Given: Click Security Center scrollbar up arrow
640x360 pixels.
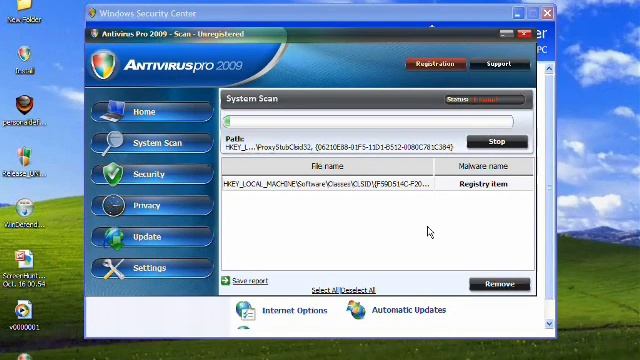Looking at the screenshot, I should [x=549, y=69].
